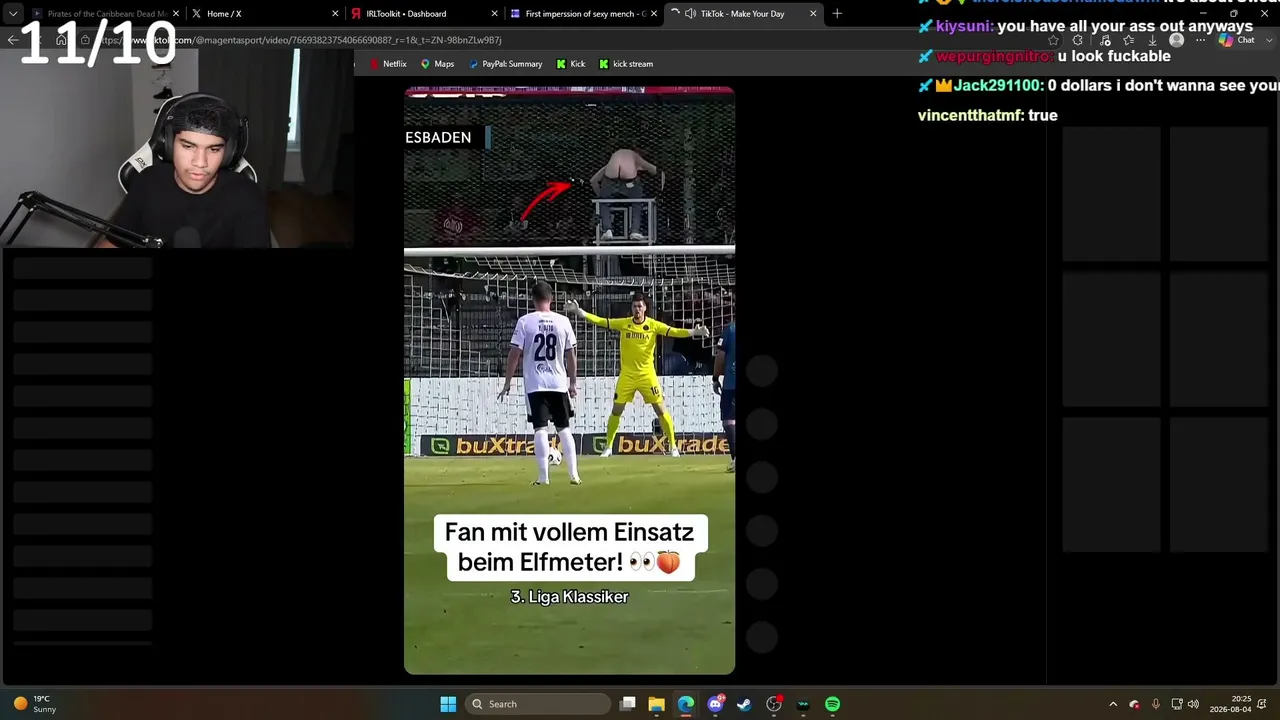Add this page to favorites (star icon)
The width and height of the screenshot is (1280, 720).
point(1053,40)
